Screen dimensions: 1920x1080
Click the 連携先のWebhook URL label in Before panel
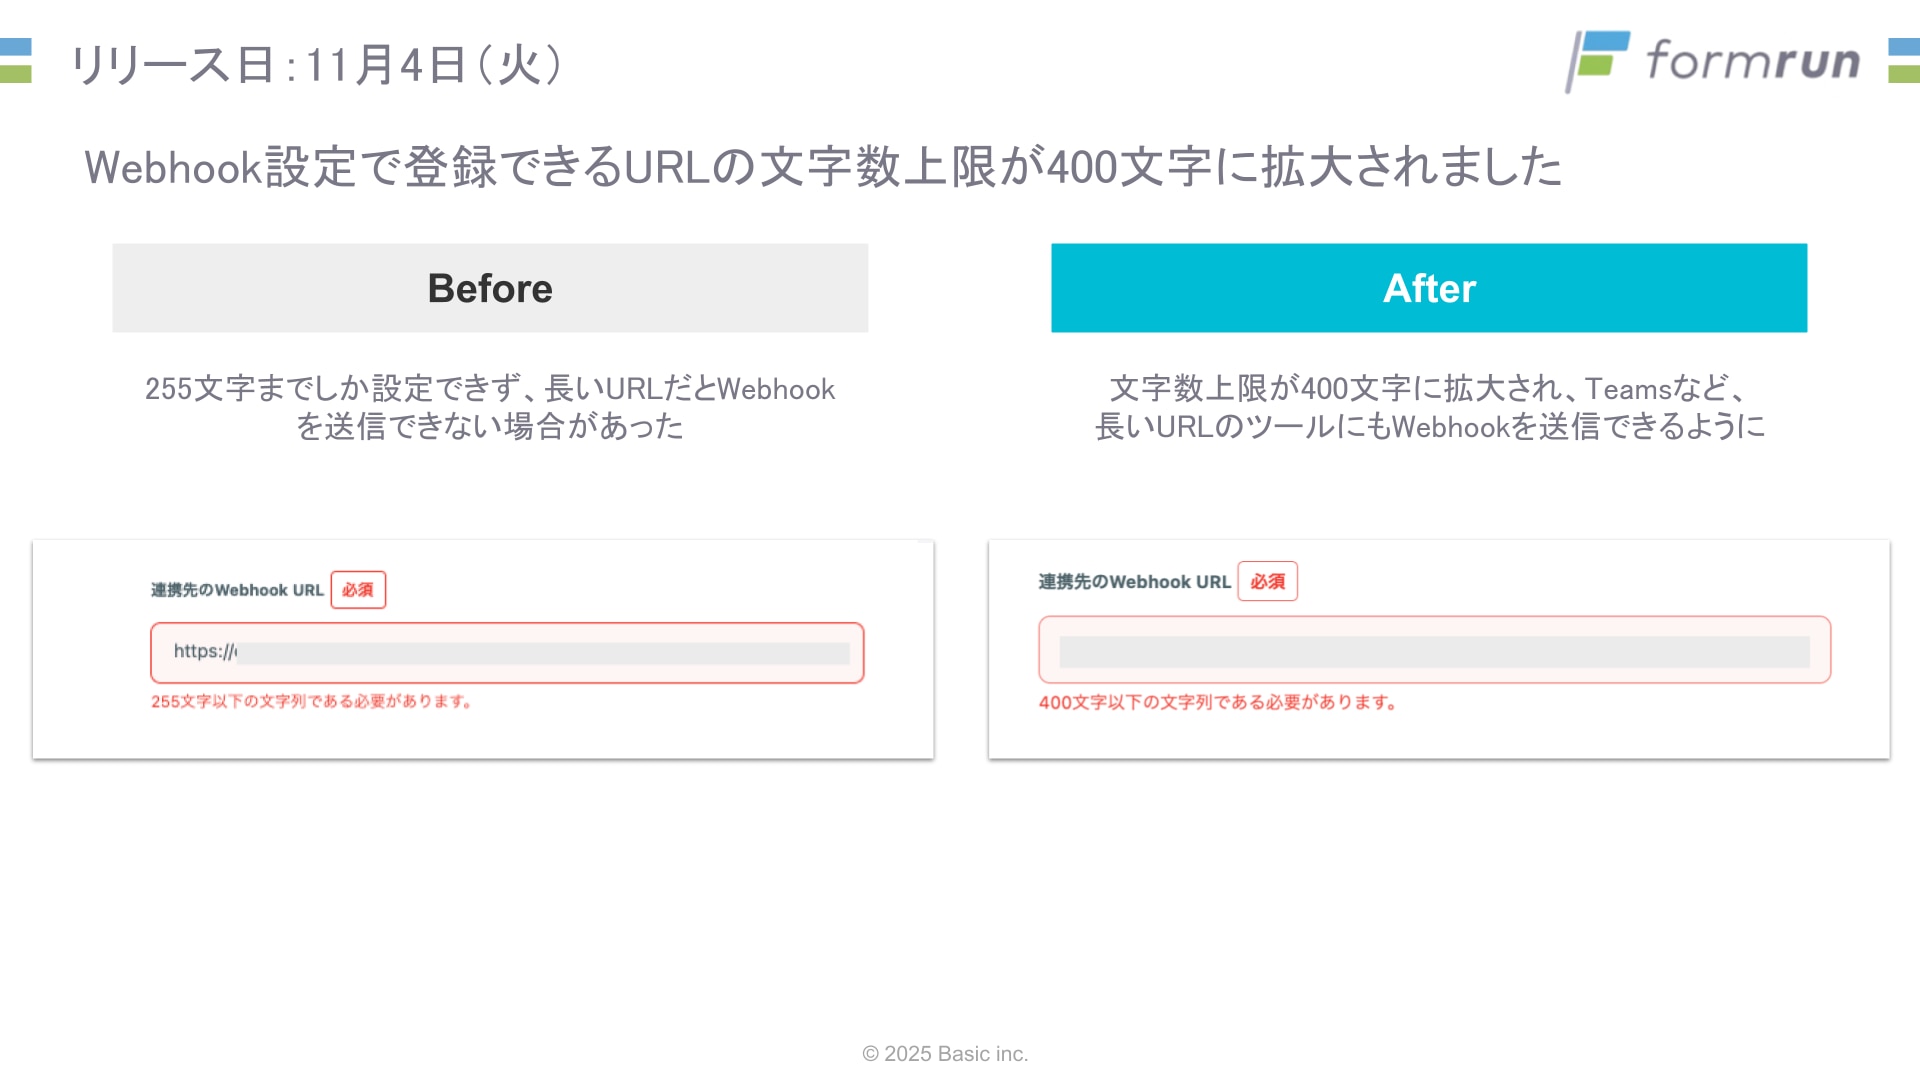pyautogui.click(x=237, y=590)
